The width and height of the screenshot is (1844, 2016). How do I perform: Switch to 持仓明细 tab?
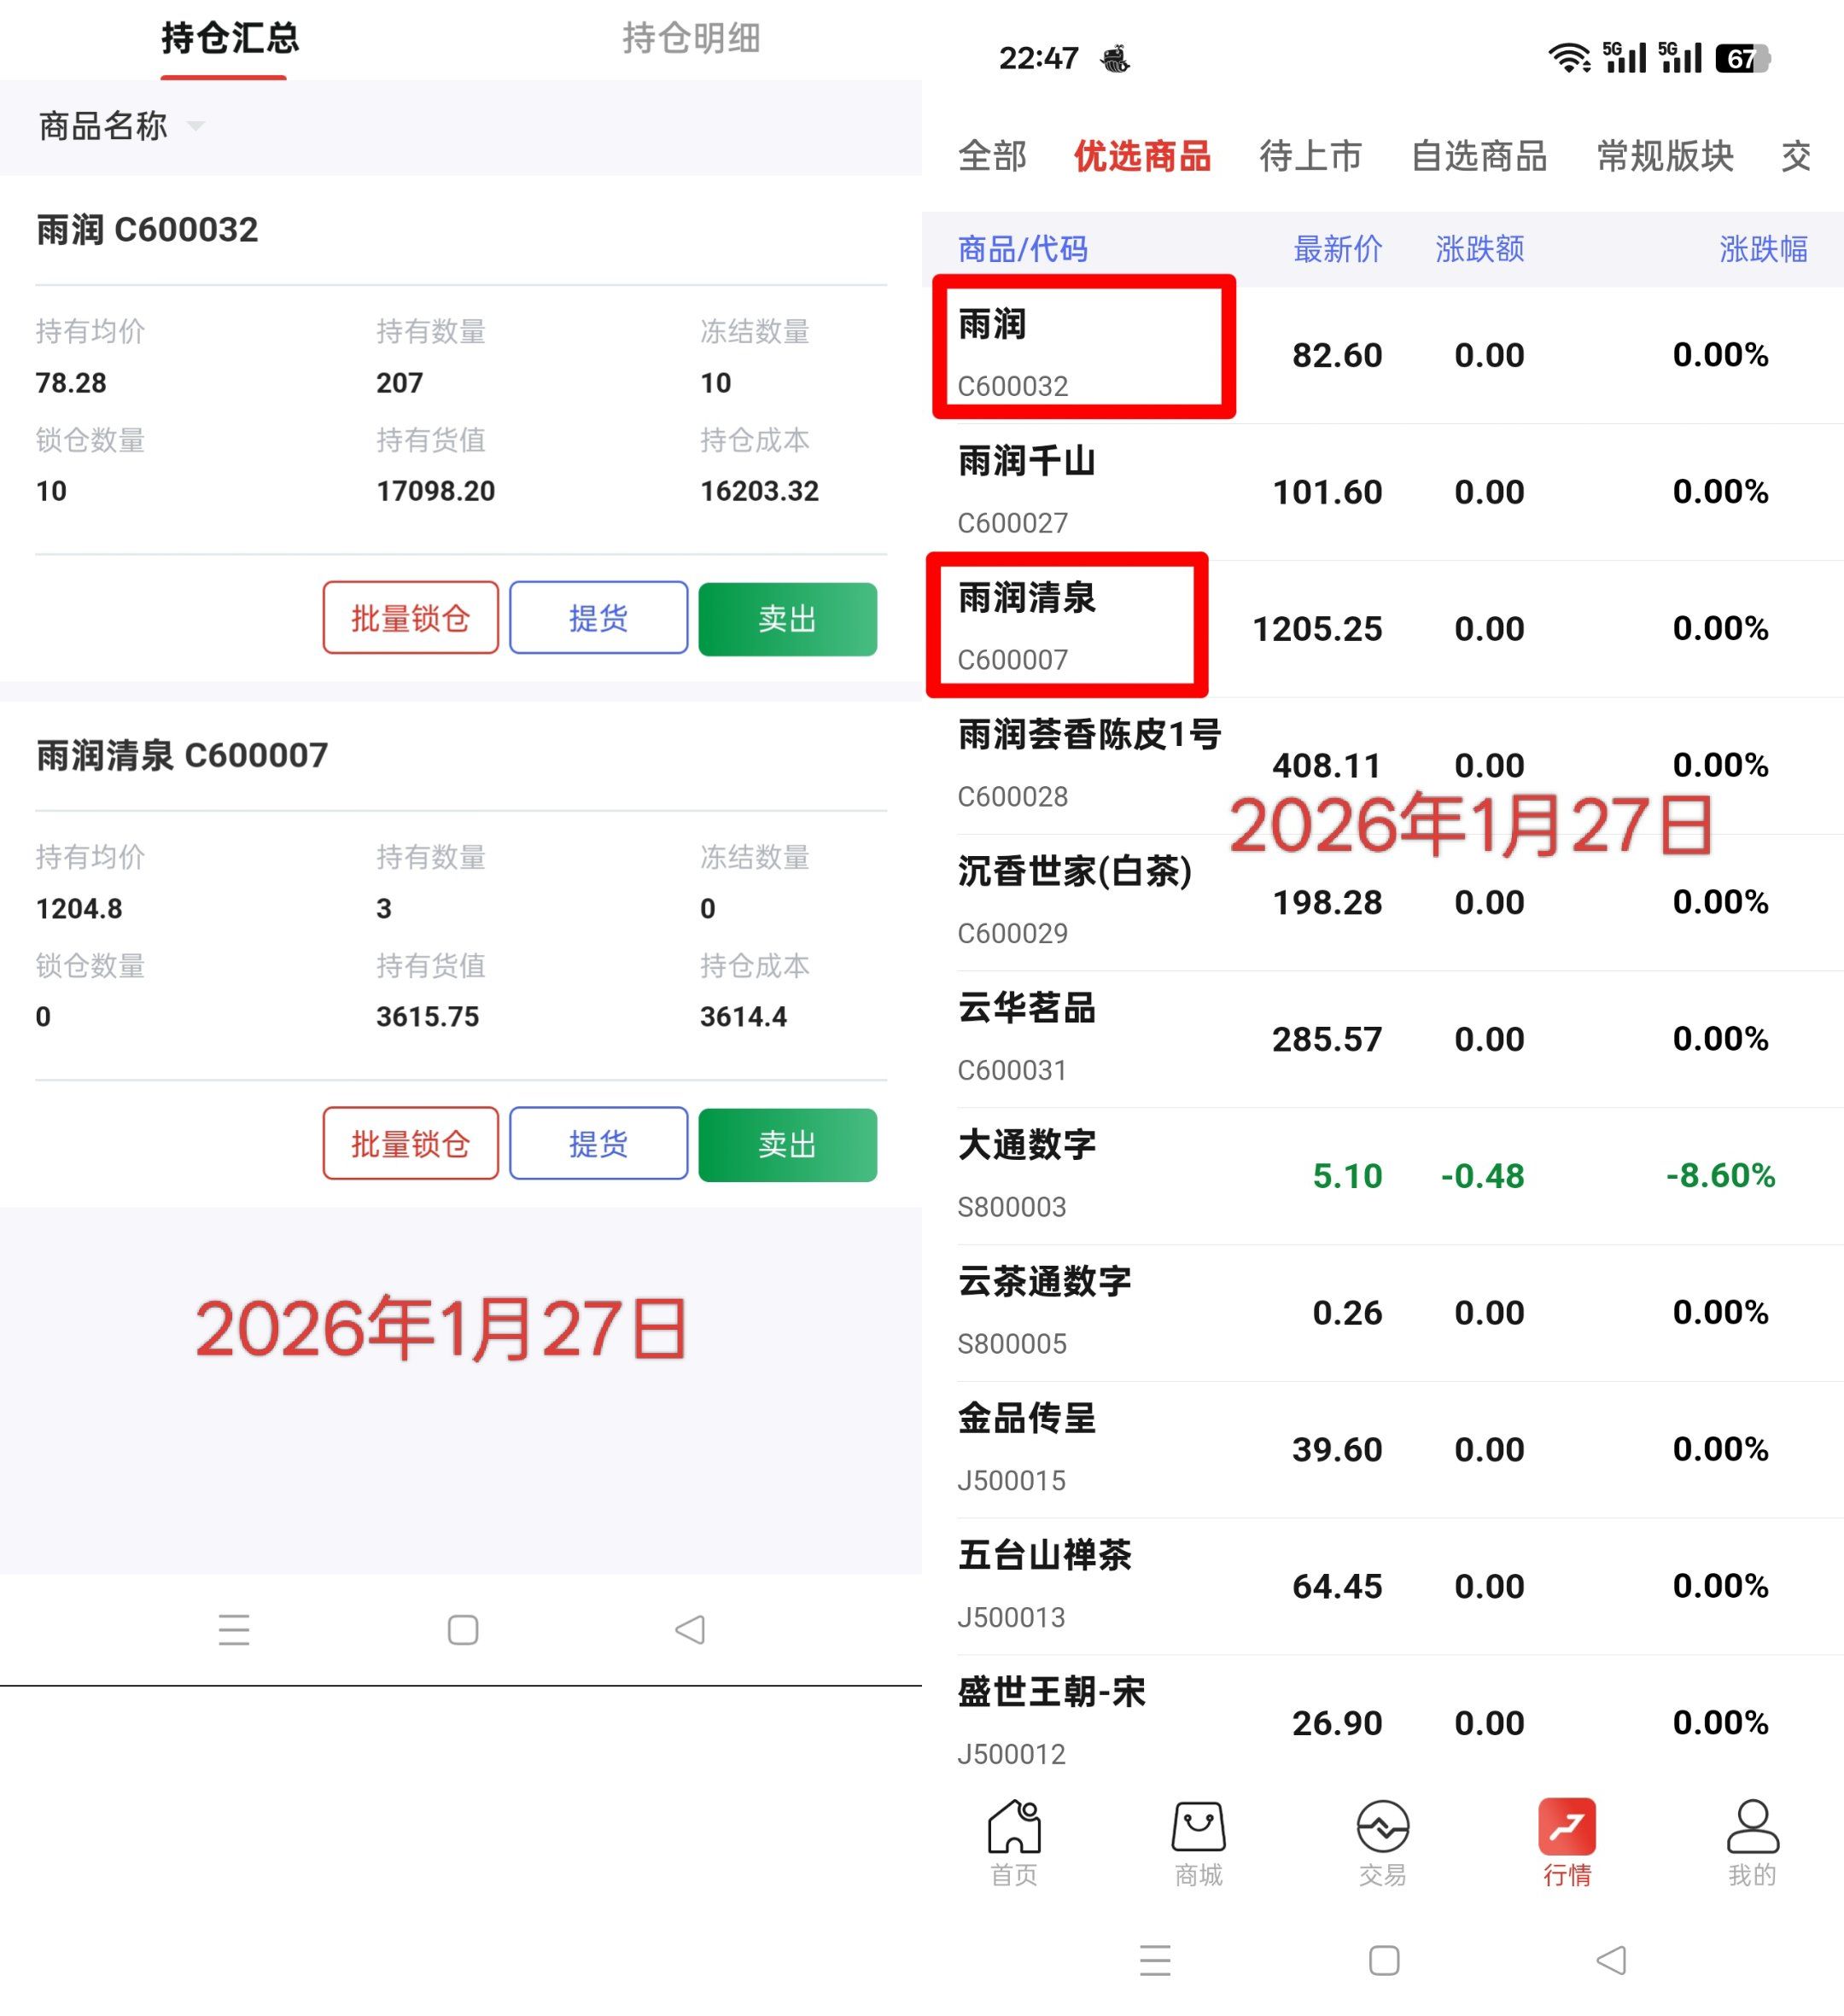tap(691, 38)
